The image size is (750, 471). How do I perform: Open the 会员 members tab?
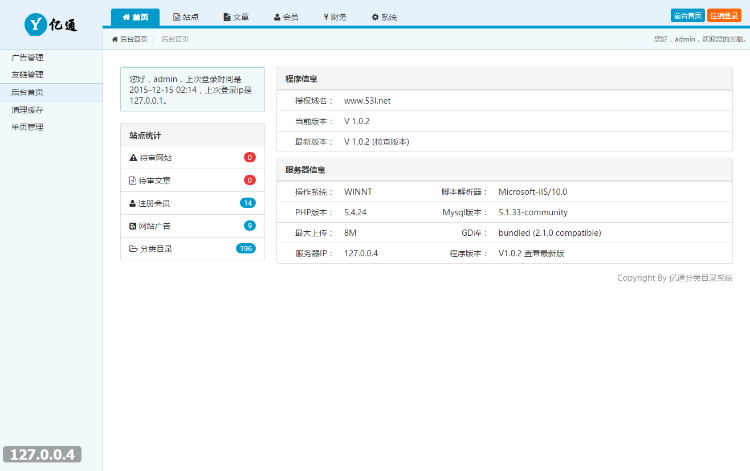click(x=286, y=17)
